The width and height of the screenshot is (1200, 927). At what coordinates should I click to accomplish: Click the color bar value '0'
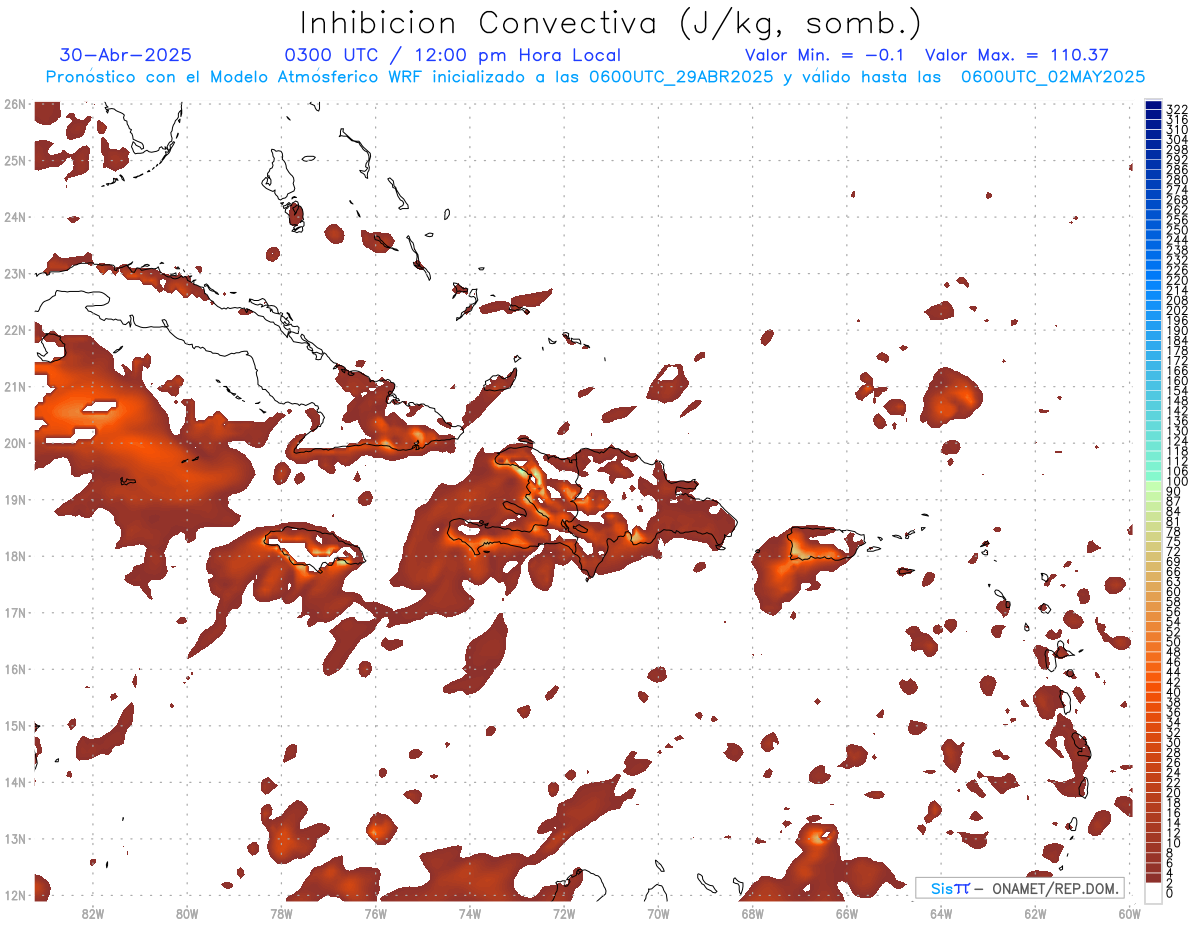(1170, 893)
